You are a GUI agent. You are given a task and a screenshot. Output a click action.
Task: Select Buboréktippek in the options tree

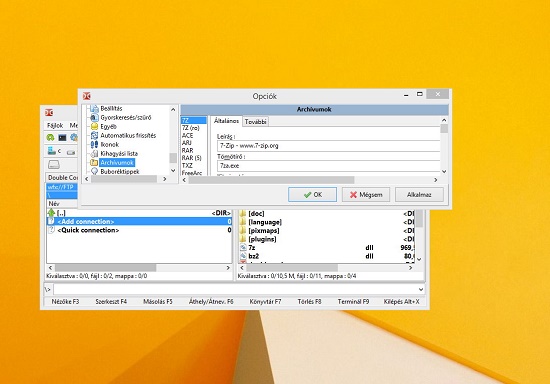point(120,171)
